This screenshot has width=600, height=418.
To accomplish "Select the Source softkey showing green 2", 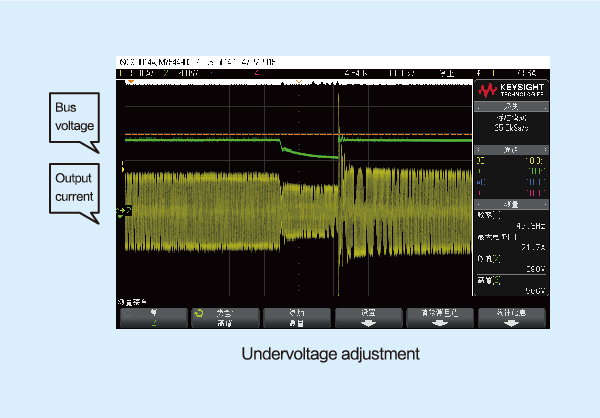I will [x=154, y=318].
